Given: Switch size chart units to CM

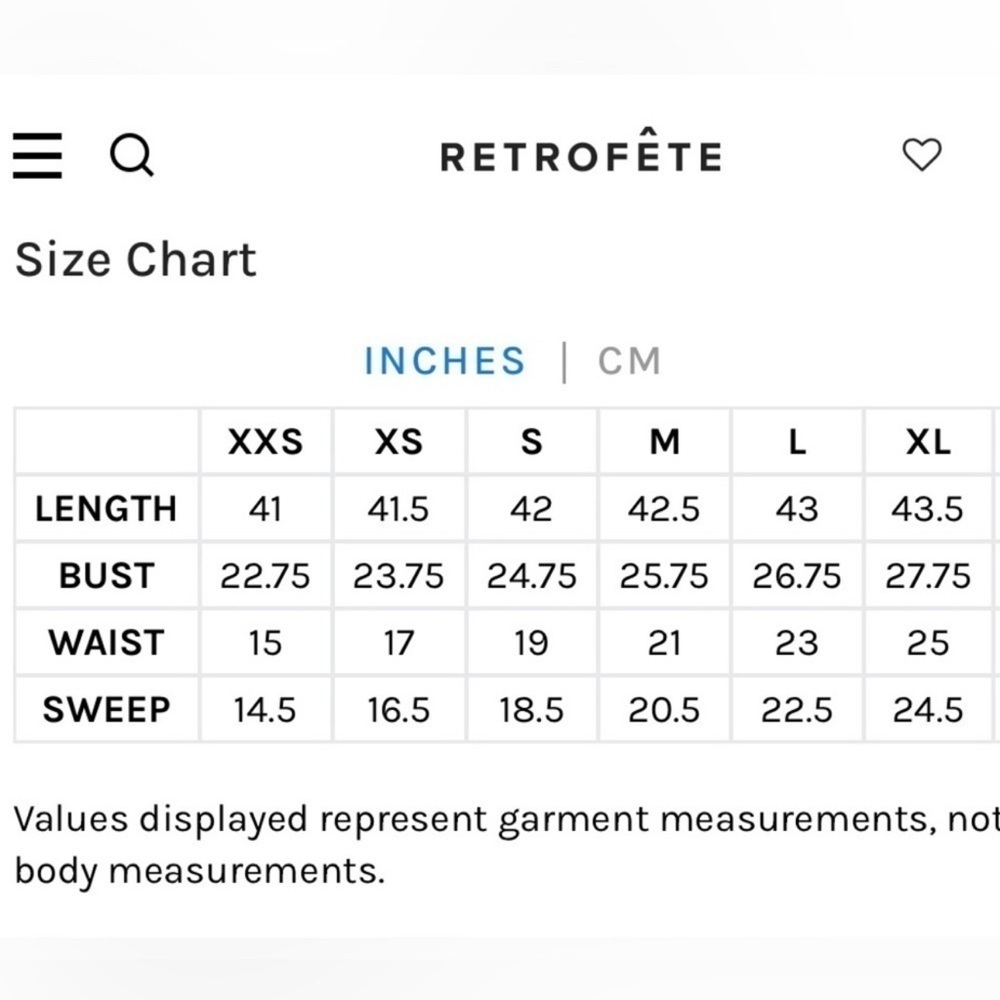Looking at the screenshot, I should coord(629,361).
